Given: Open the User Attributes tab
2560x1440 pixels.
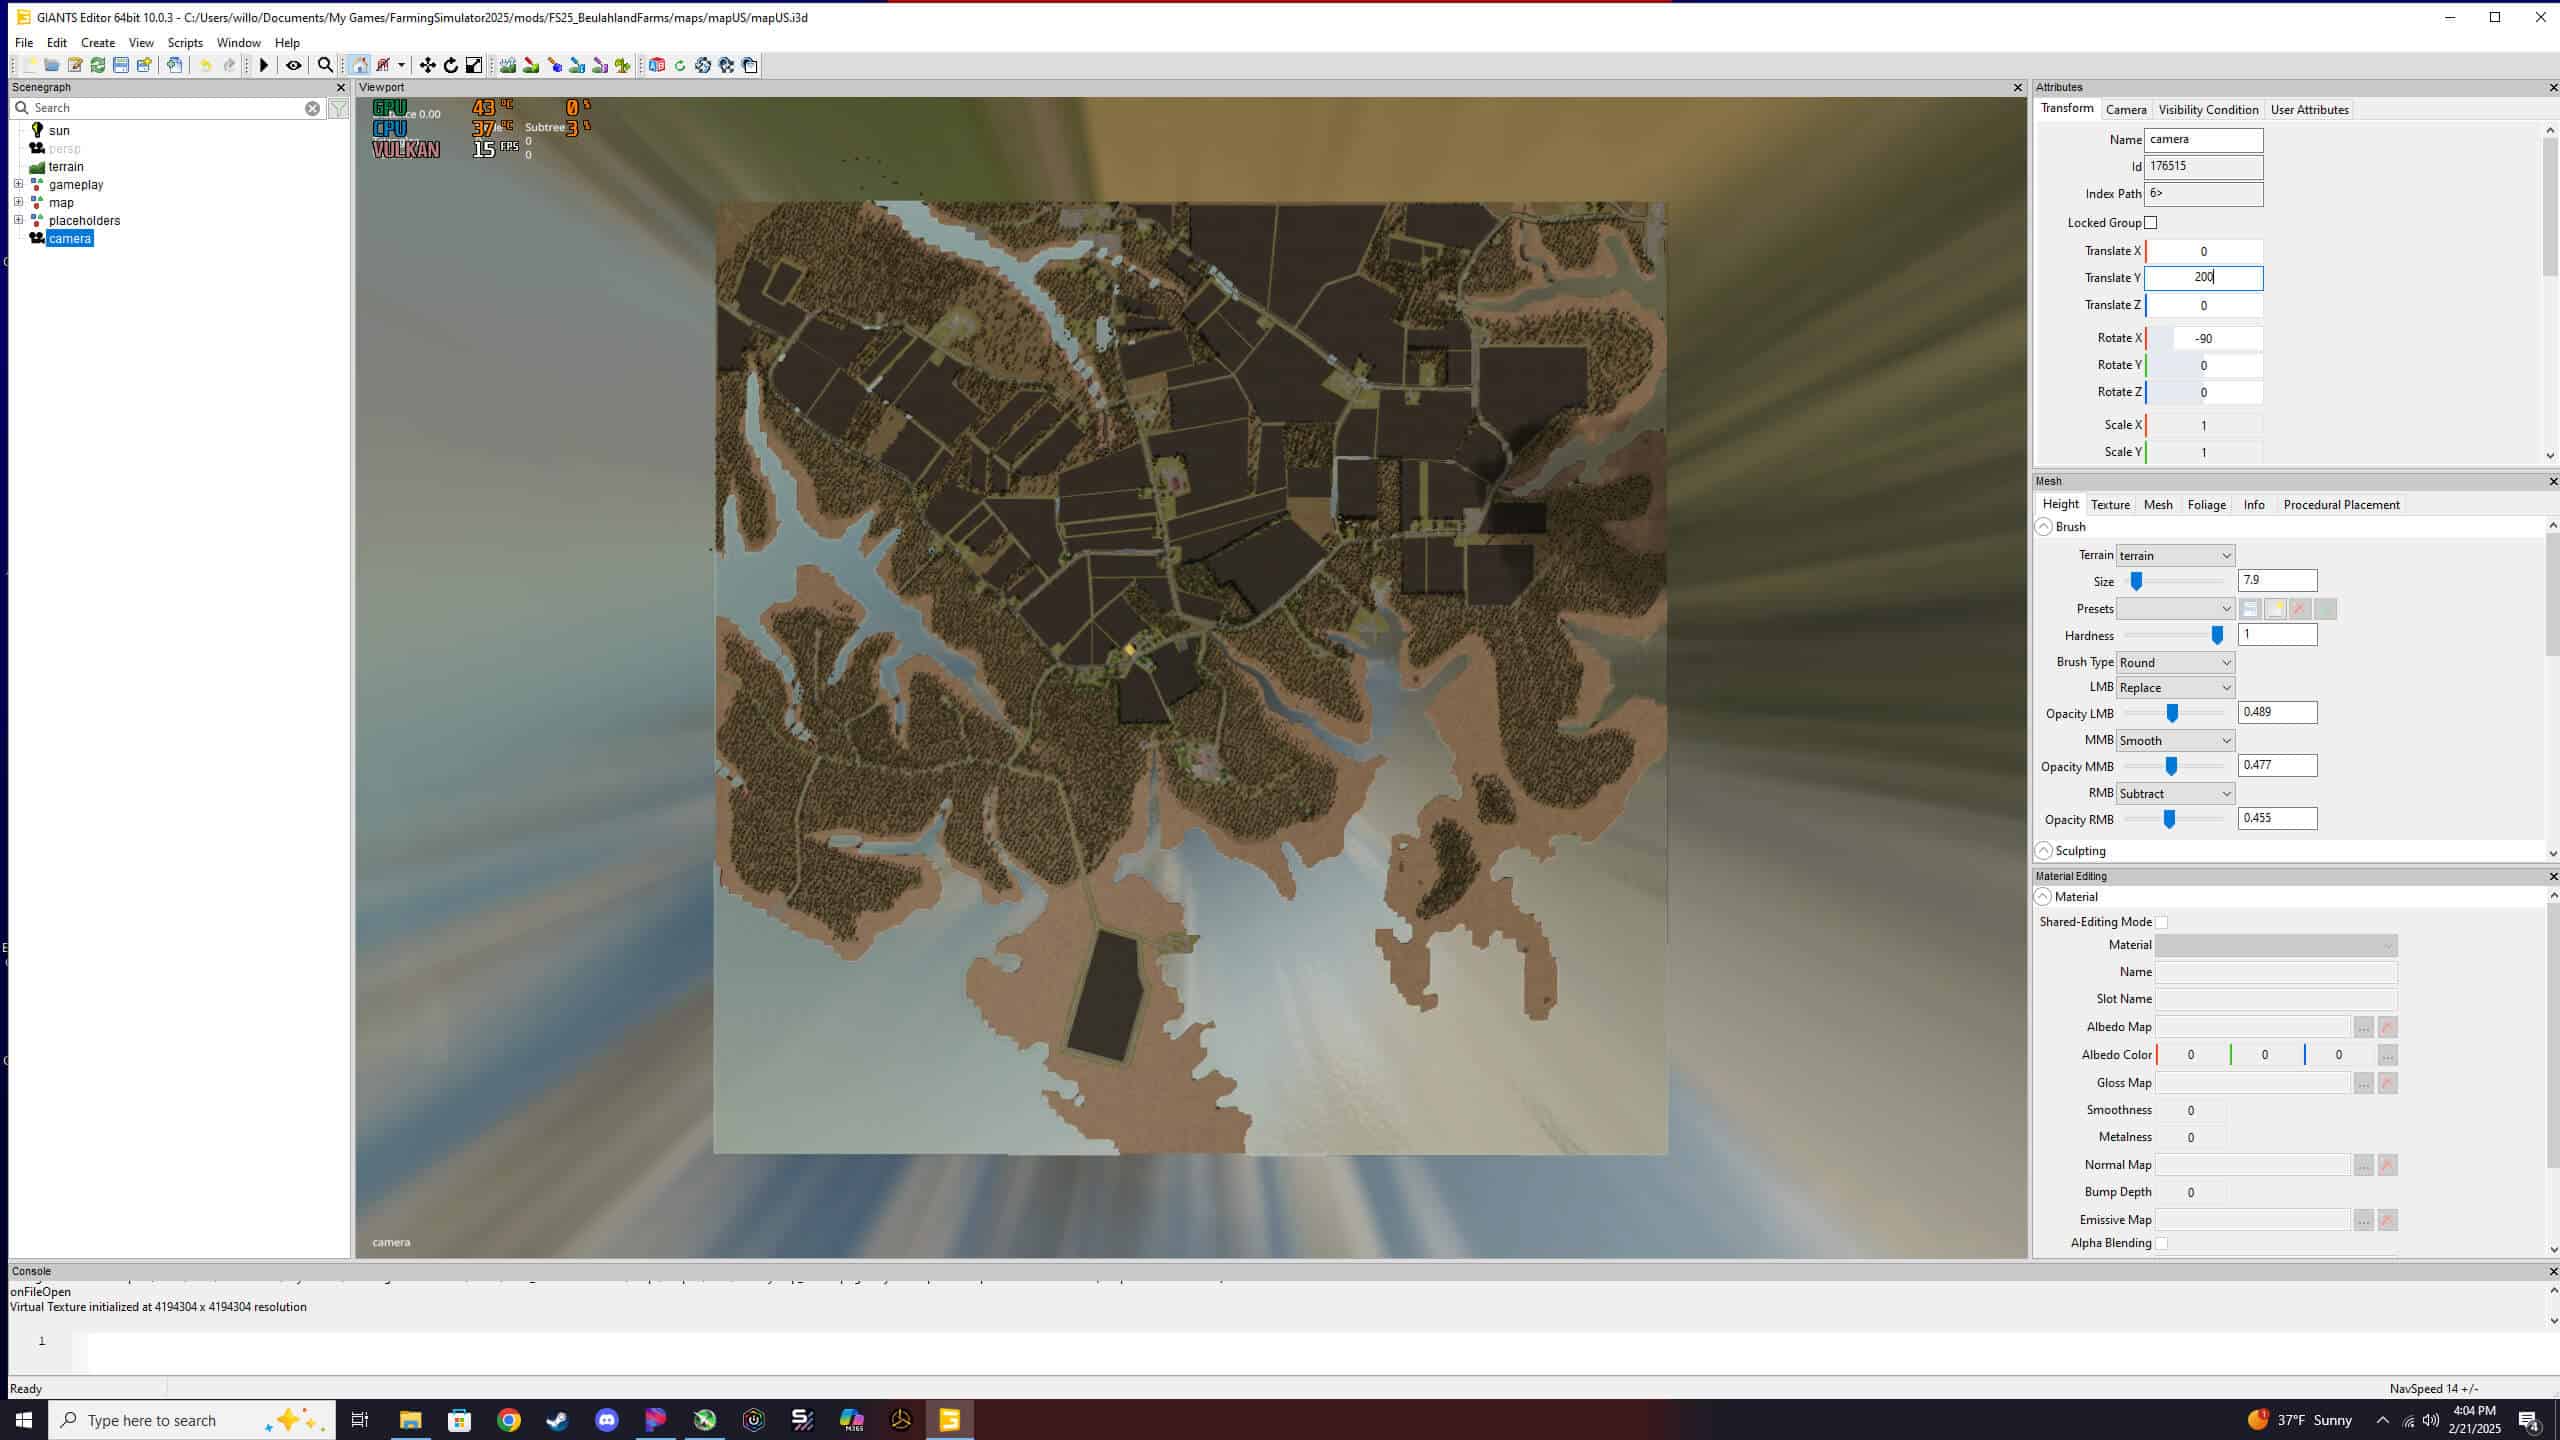Looking at the screenshot, I should [2309, 110].
